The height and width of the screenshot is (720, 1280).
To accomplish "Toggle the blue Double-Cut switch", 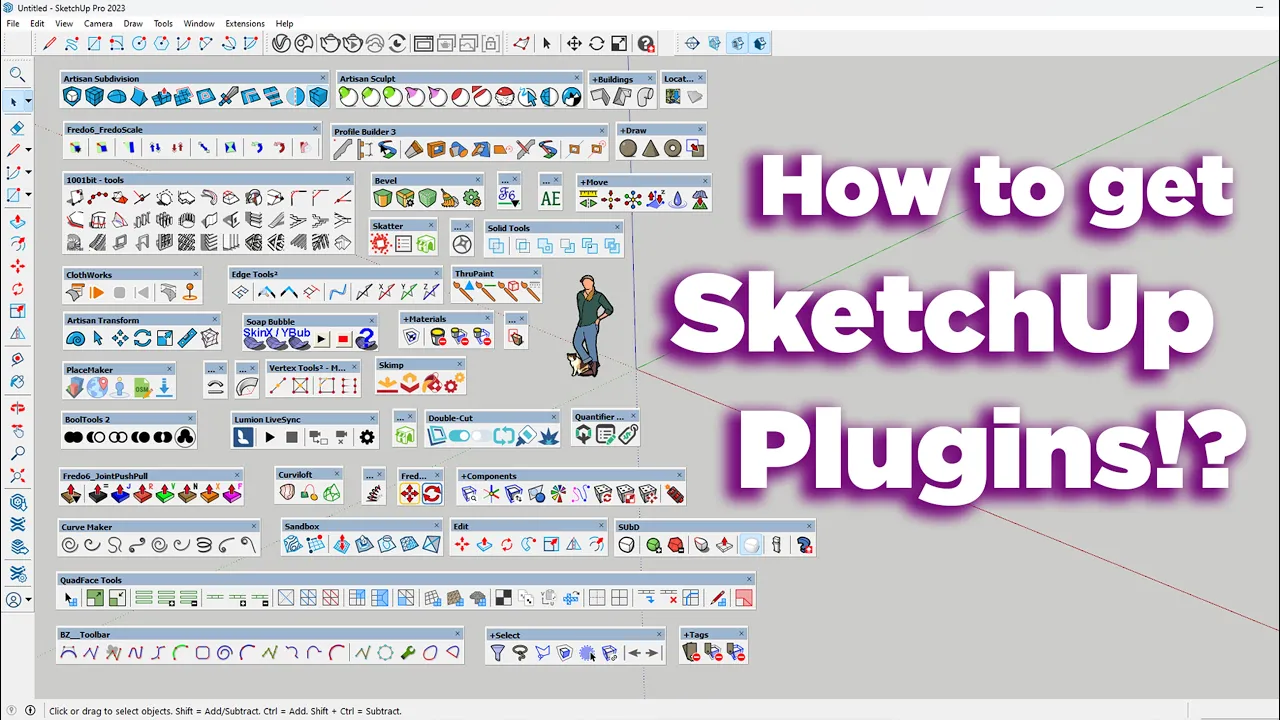I will click(x=458, y=435).
